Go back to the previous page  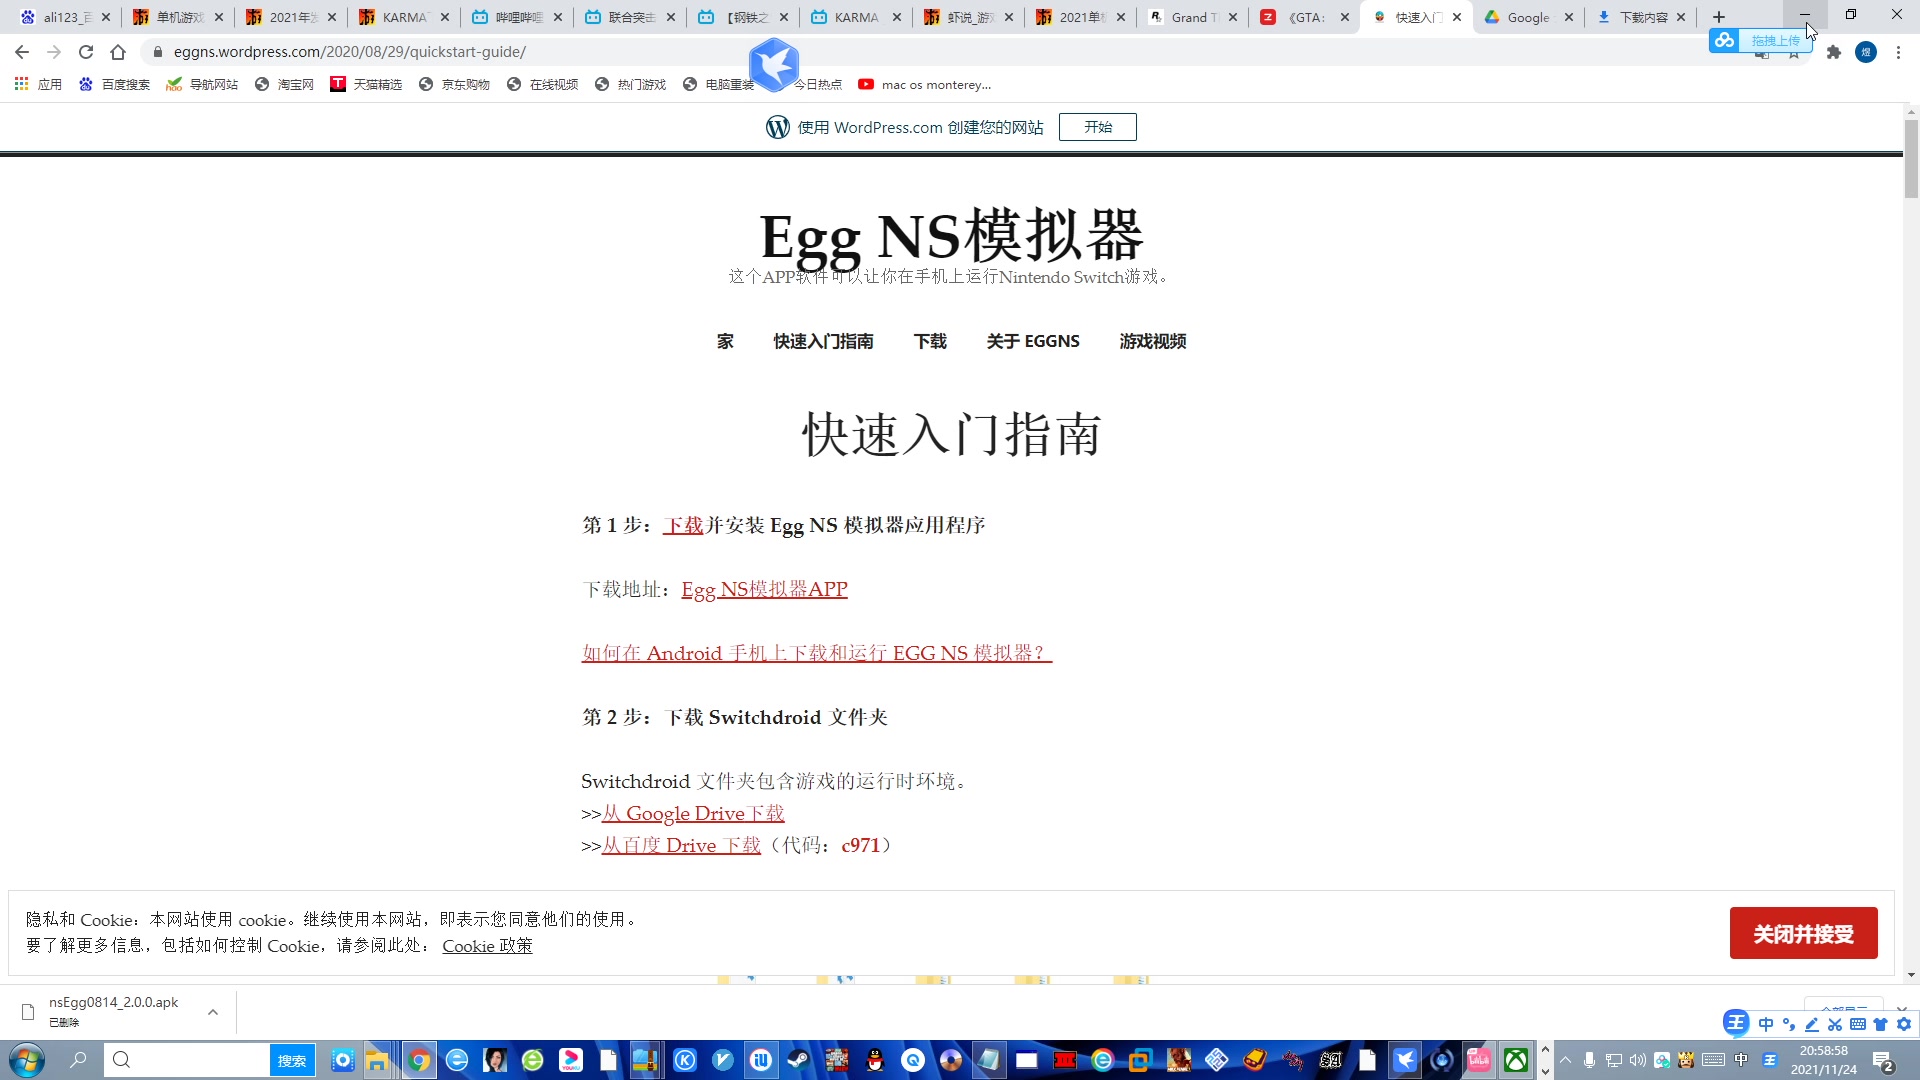tap(22, 52)
